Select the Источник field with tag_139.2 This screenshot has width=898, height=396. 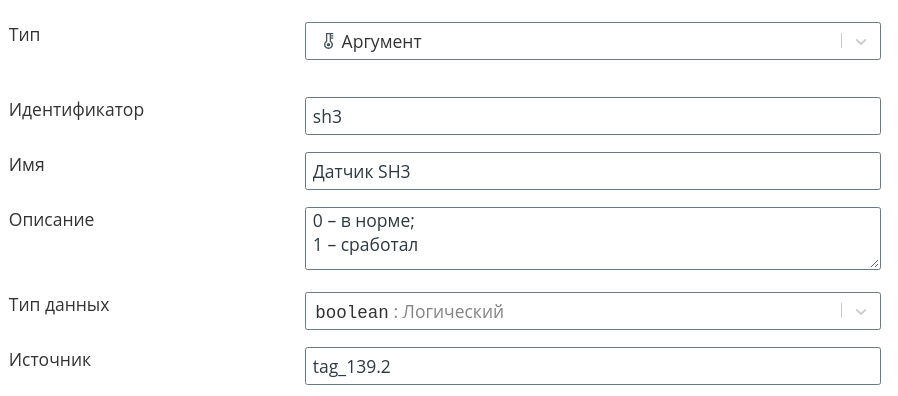pos(593,366)
